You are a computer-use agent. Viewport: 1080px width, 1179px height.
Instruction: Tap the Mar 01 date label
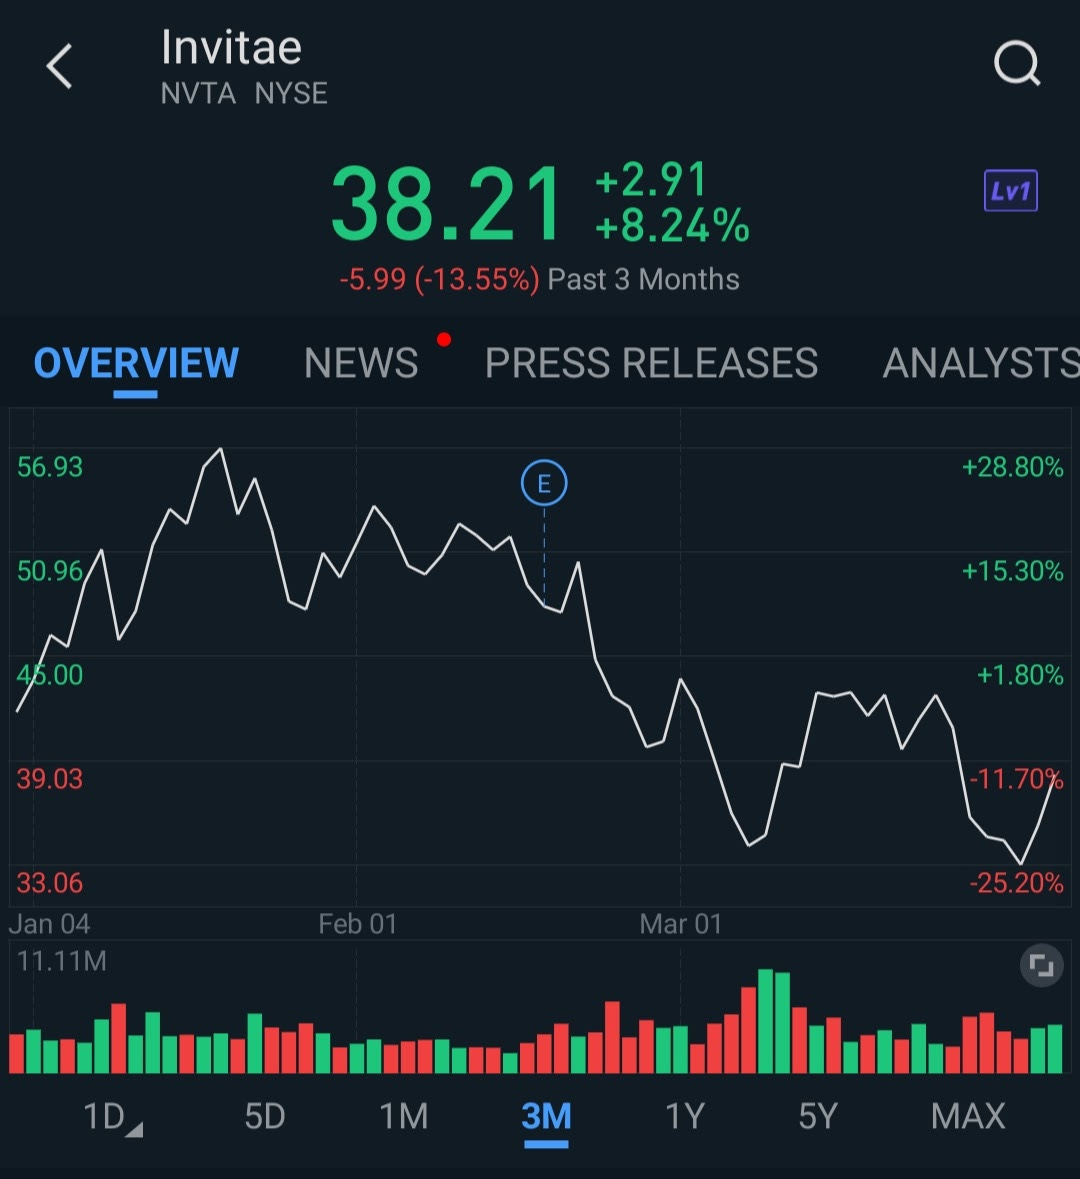(x=681, y=924)
